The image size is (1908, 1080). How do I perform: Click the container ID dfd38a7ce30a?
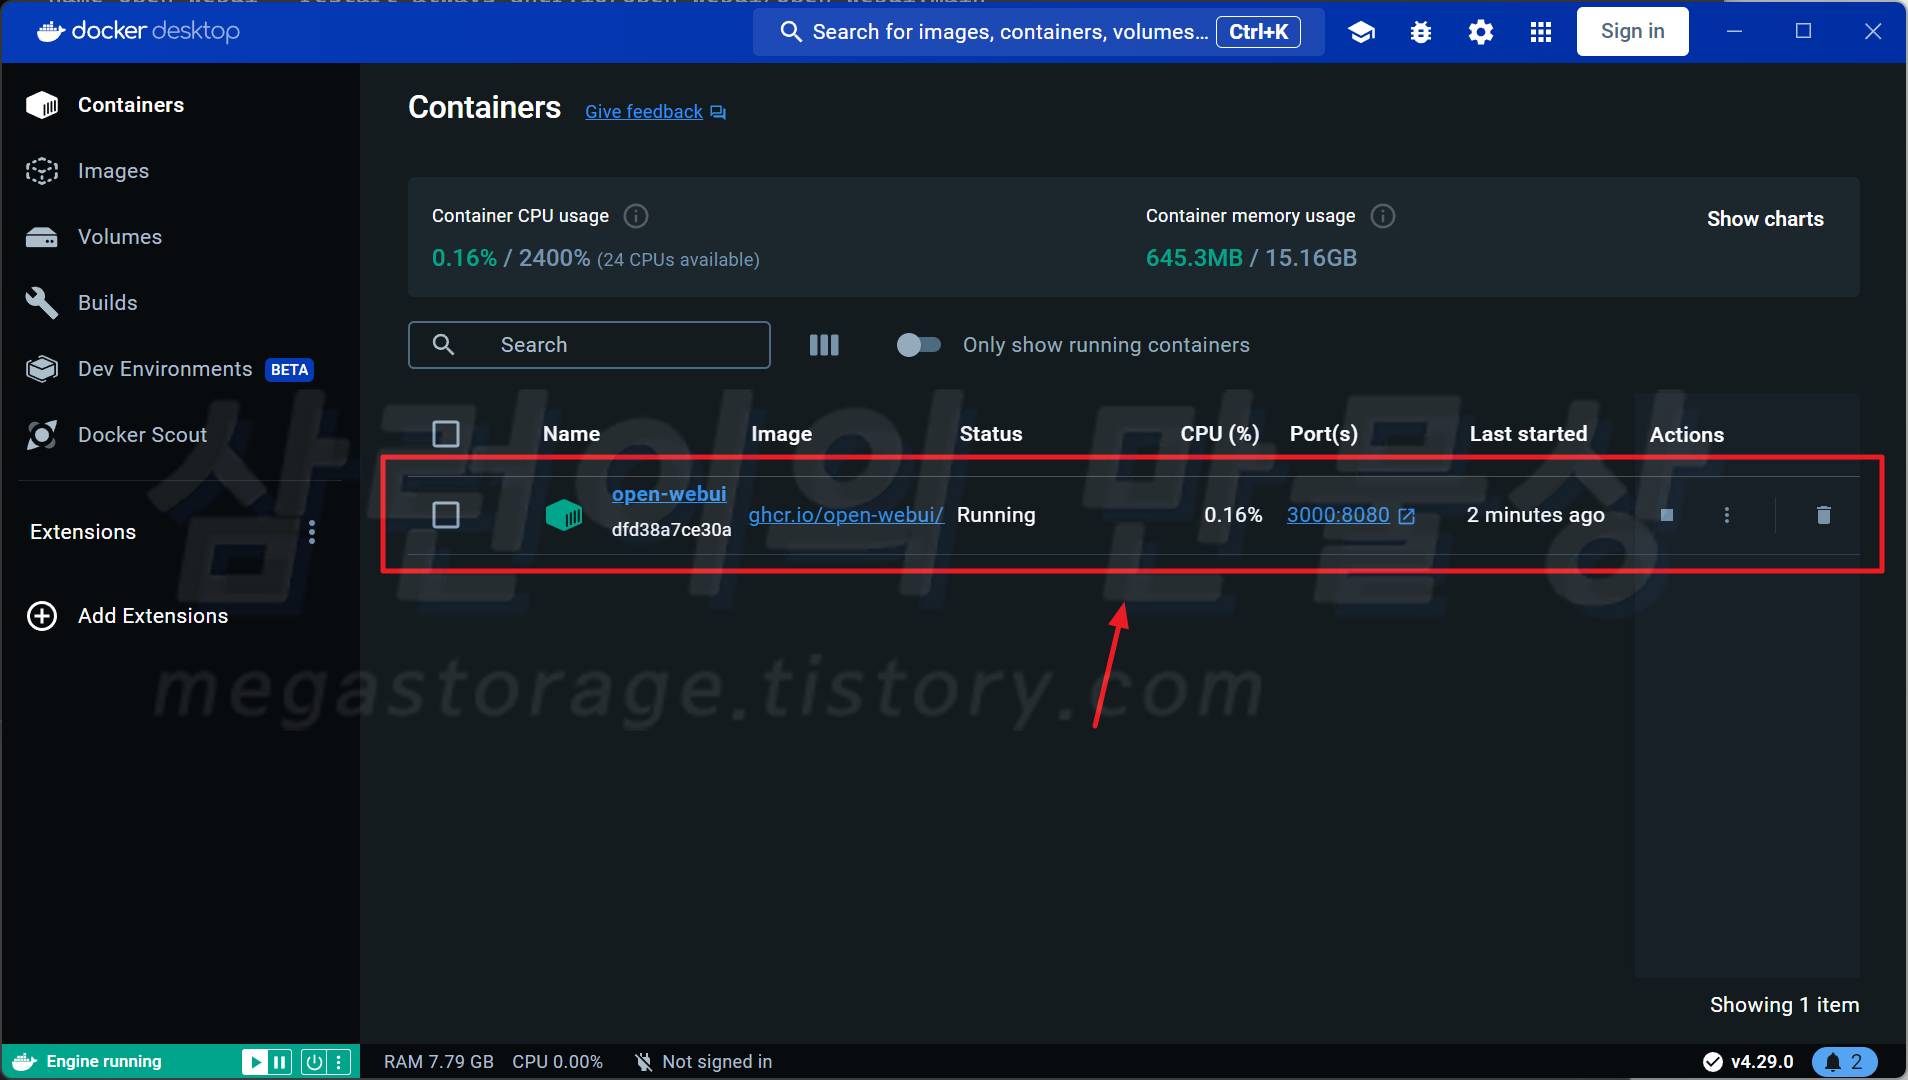[x=671, y=530]
